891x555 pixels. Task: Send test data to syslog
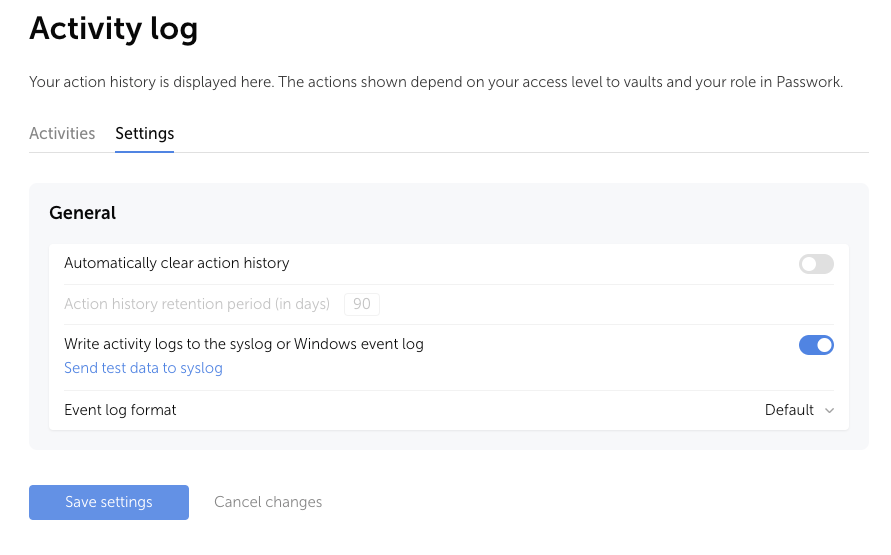tap(143, 368)
